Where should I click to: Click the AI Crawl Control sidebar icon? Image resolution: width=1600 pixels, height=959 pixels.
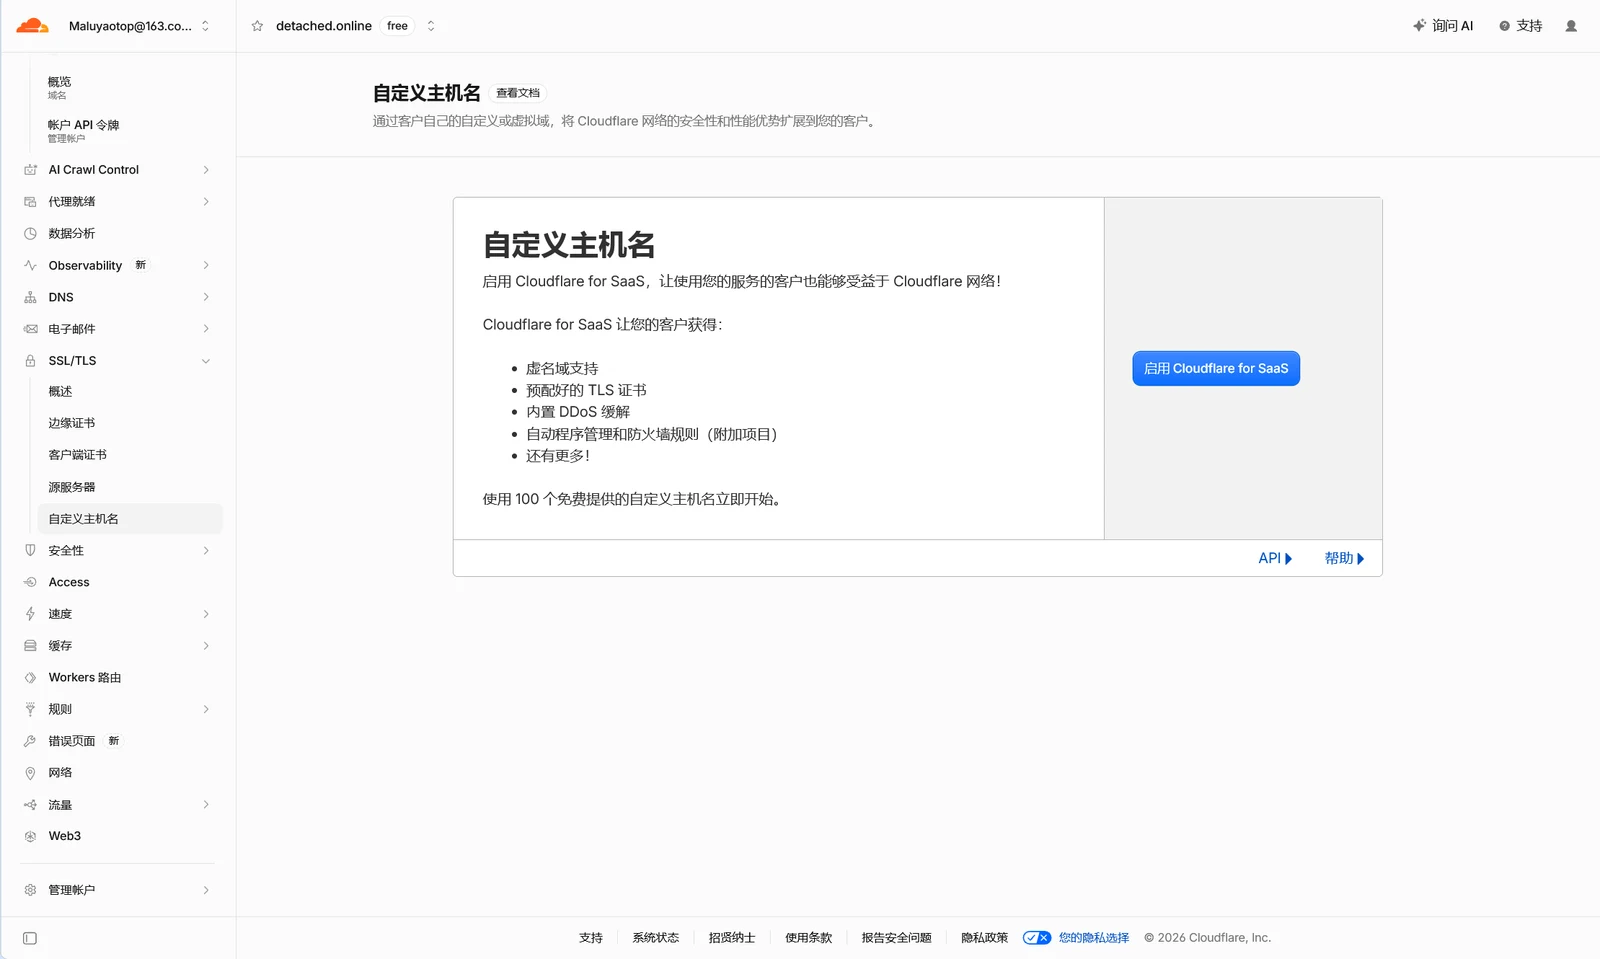(30, 170)
